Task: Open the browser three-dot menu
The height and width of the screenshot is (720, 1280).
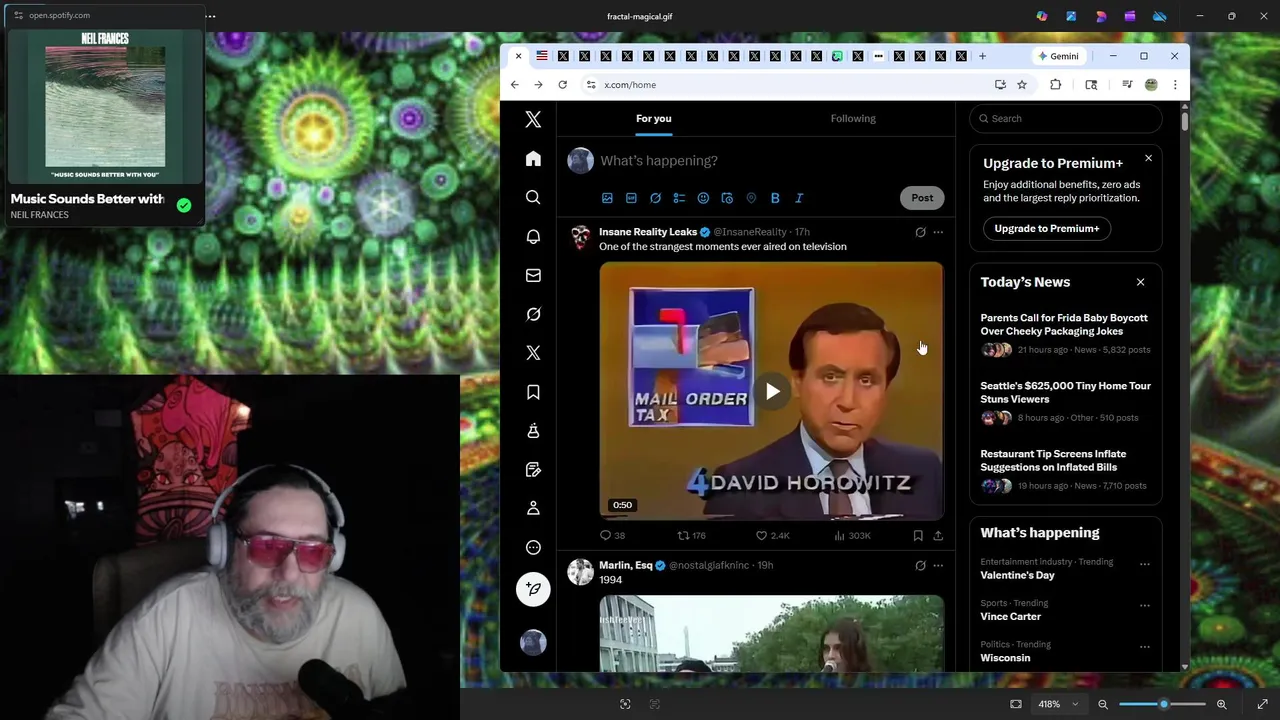Action: click(1175, 85)
